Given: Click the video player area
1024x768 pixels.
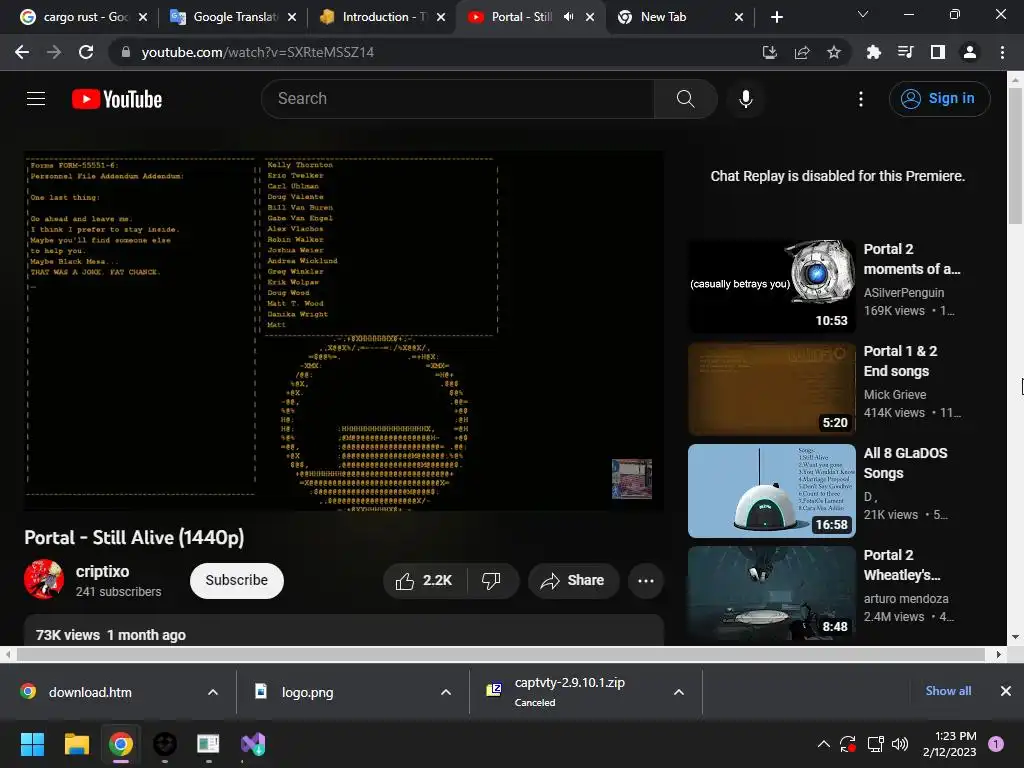Looking at the screenshot, I should pyautogui.click(x=344, y=331).
